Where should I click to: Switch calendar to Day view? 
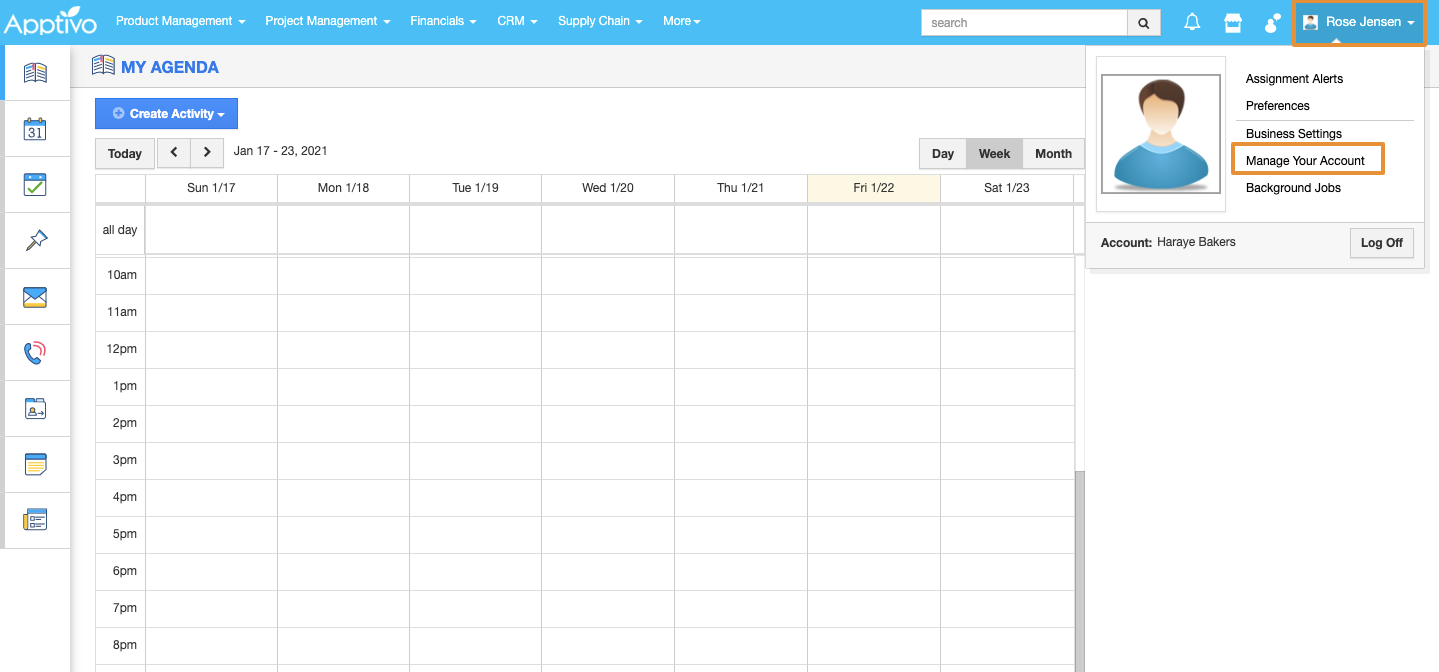pos(942,154)
